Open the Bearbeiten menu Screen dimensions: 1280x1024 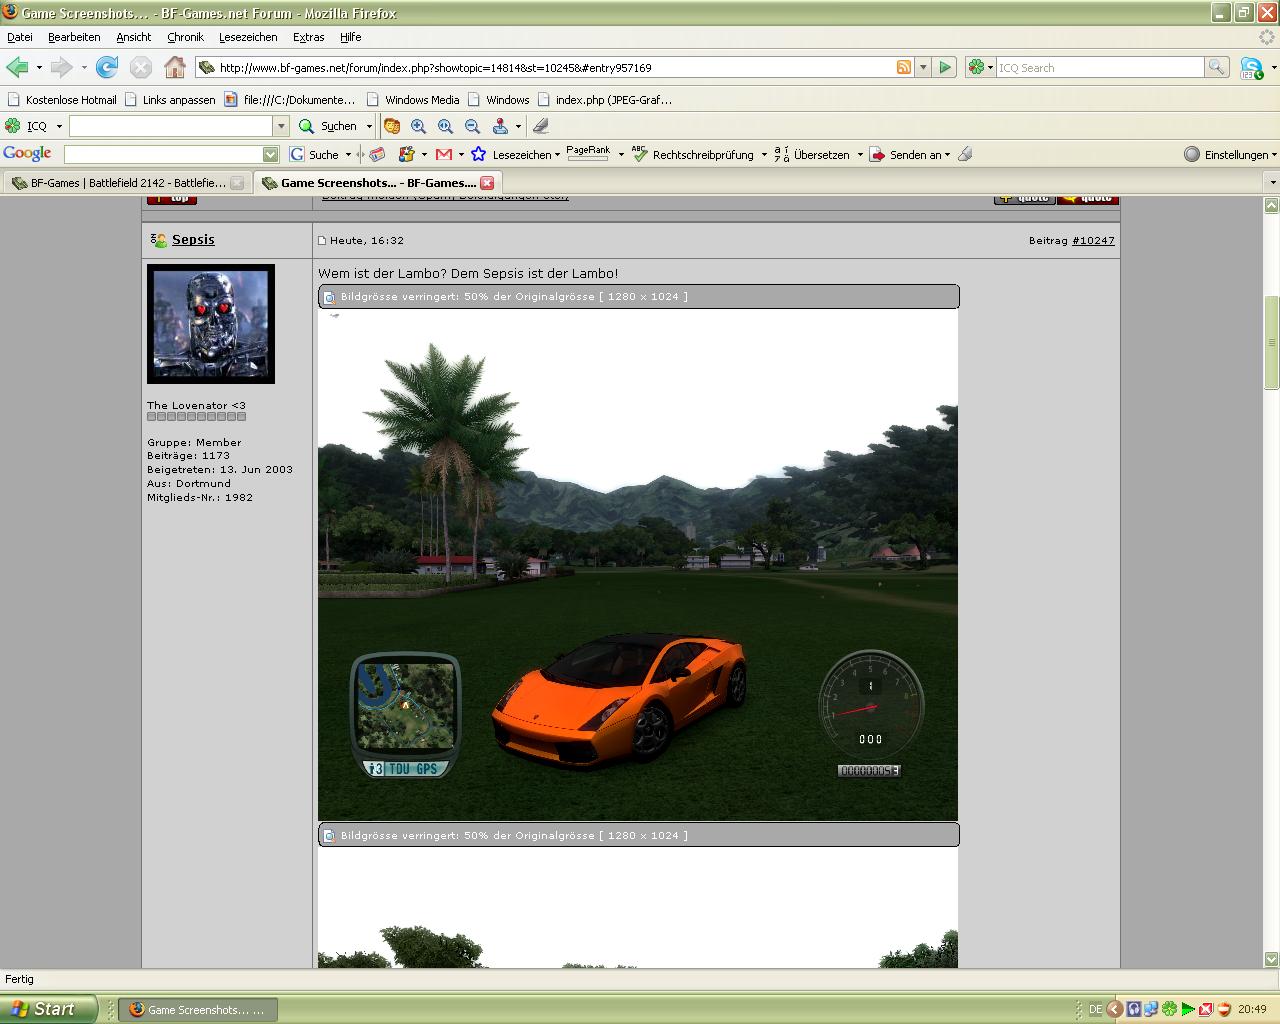[74, 37]
